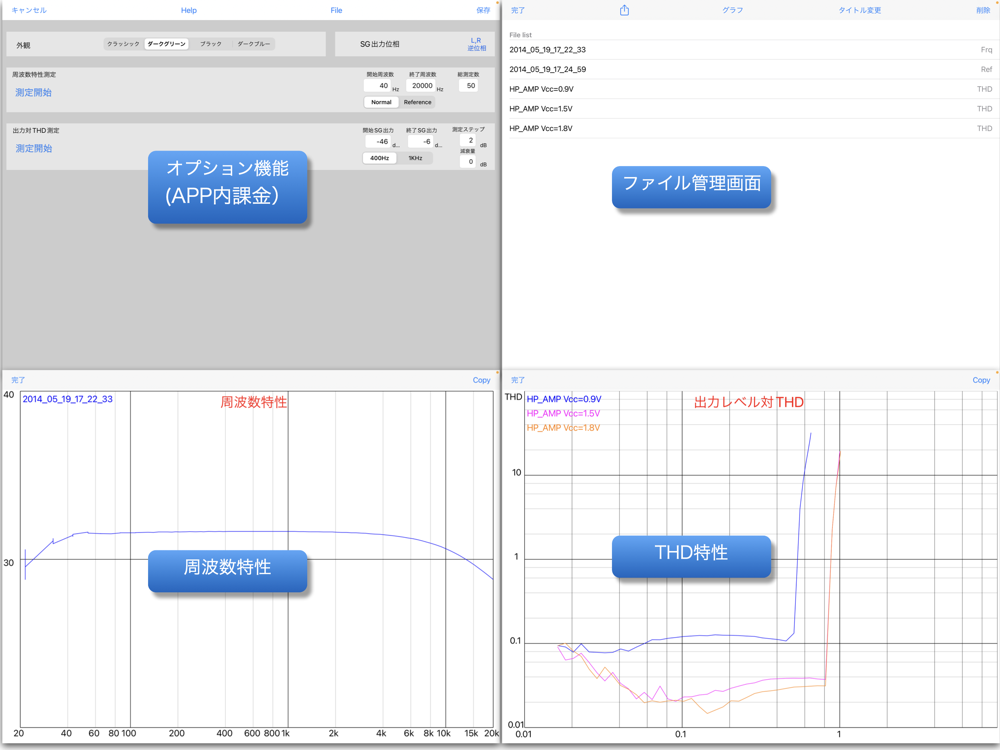
Task: Edit start frequency field showing 40
Action: pyautogui.click(x=378, y=85)
